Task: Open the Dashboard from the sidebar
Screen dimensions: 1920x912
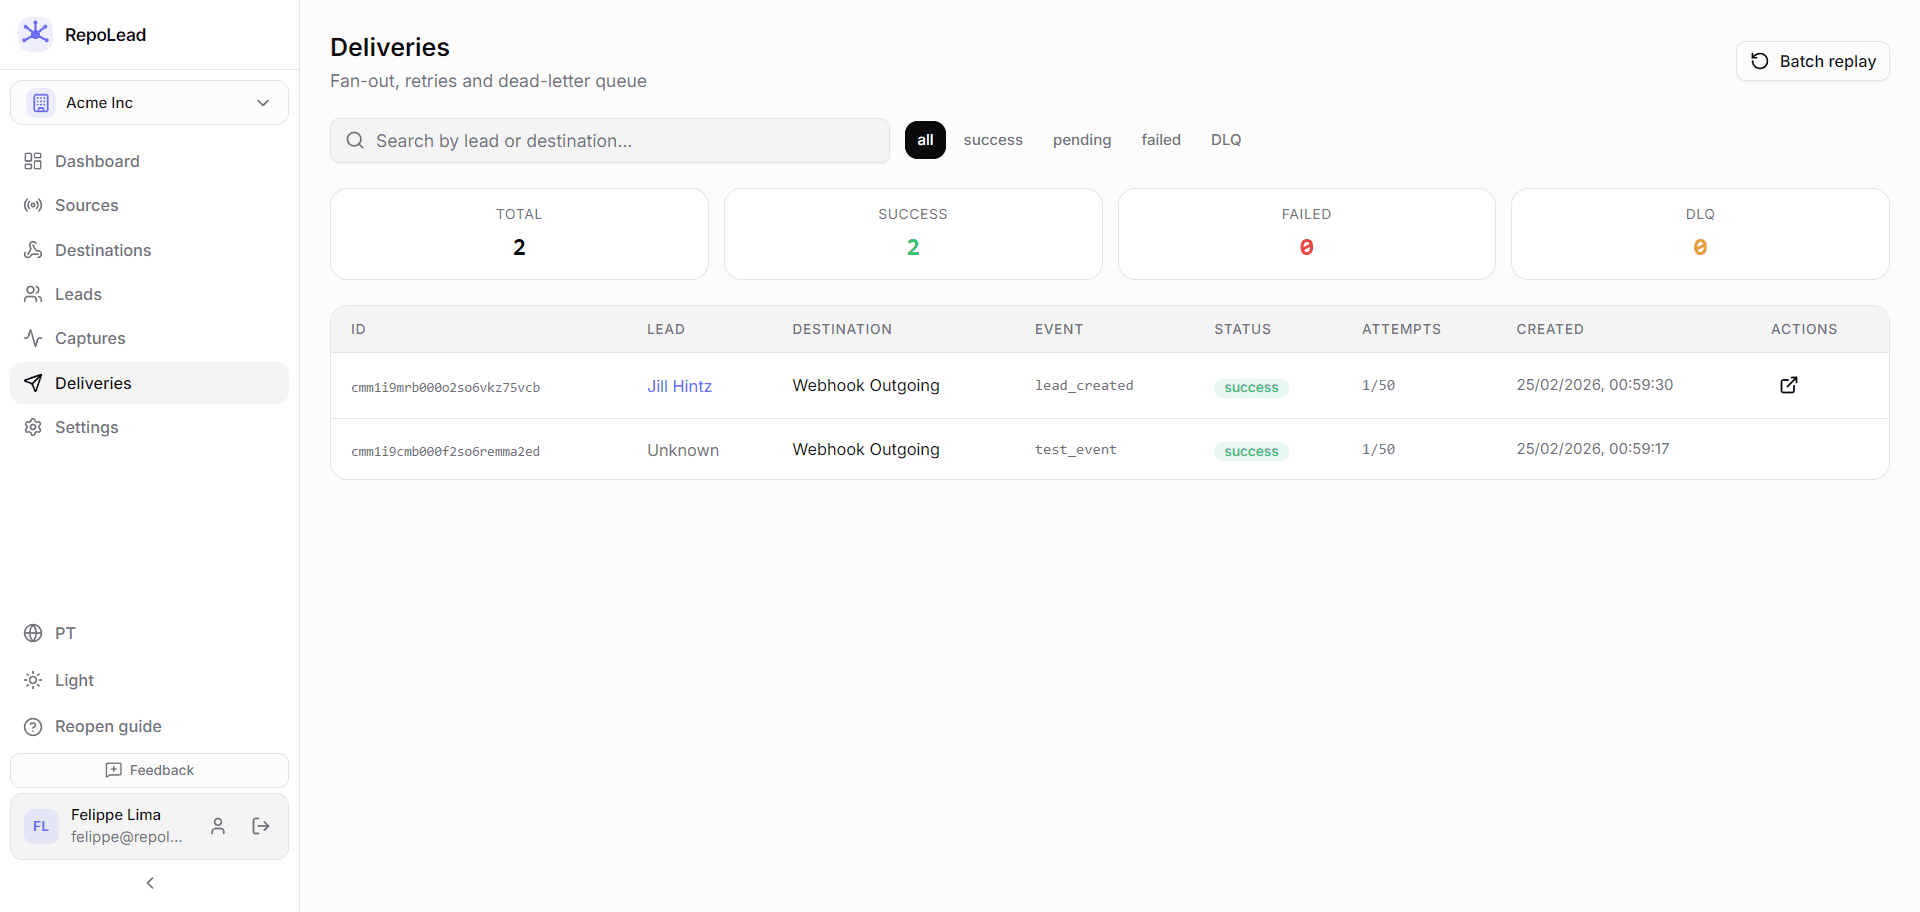Action: point(33,161)
